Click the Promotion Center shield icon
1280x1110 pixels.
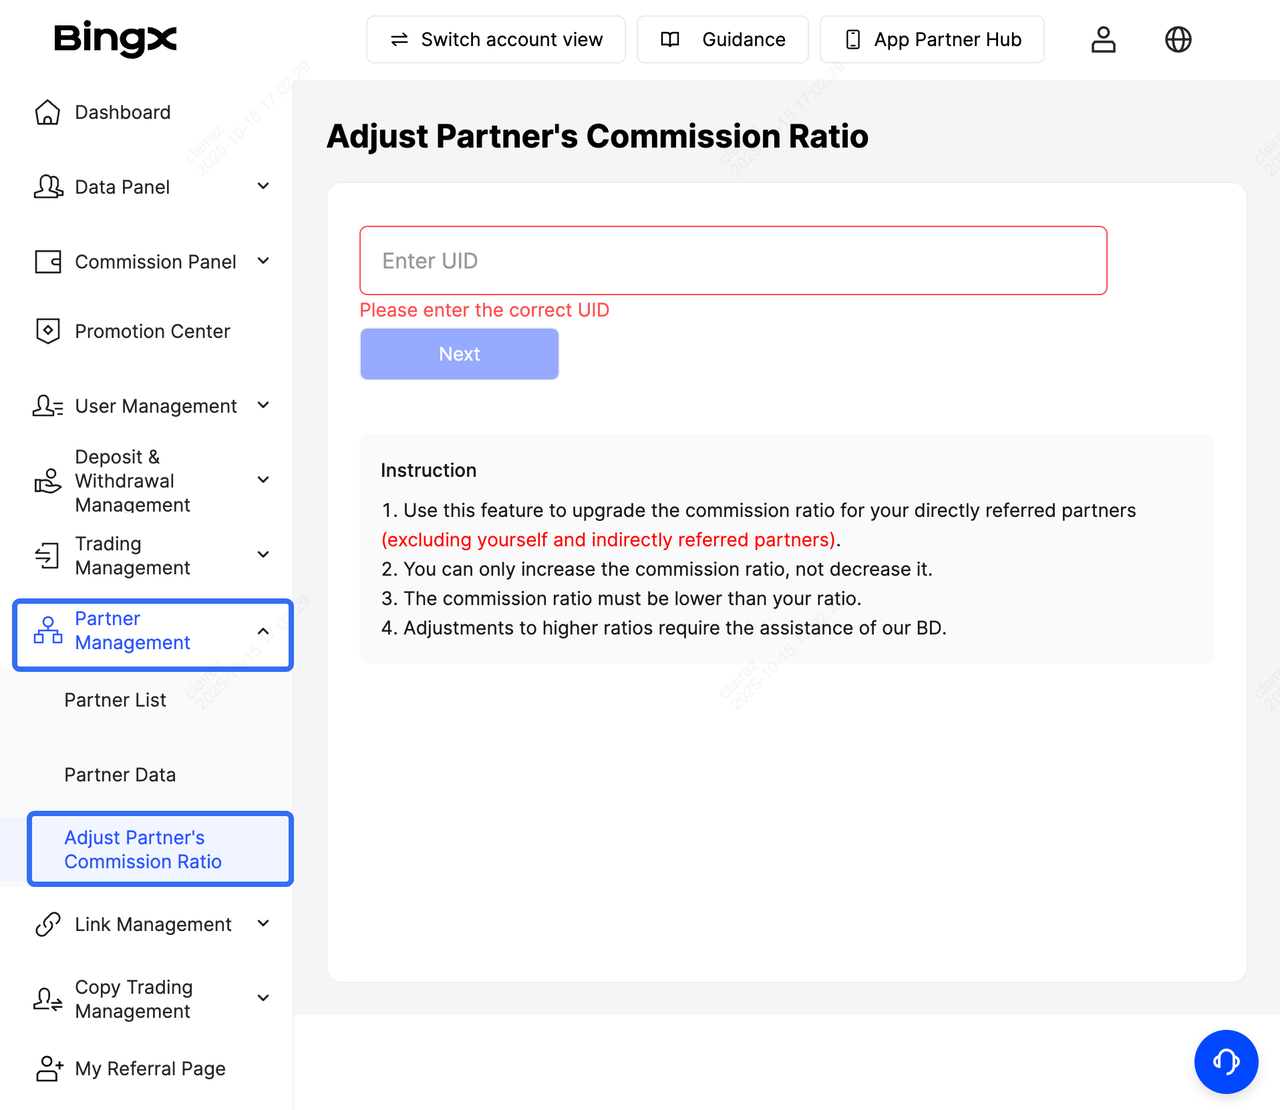click(47, 331)
